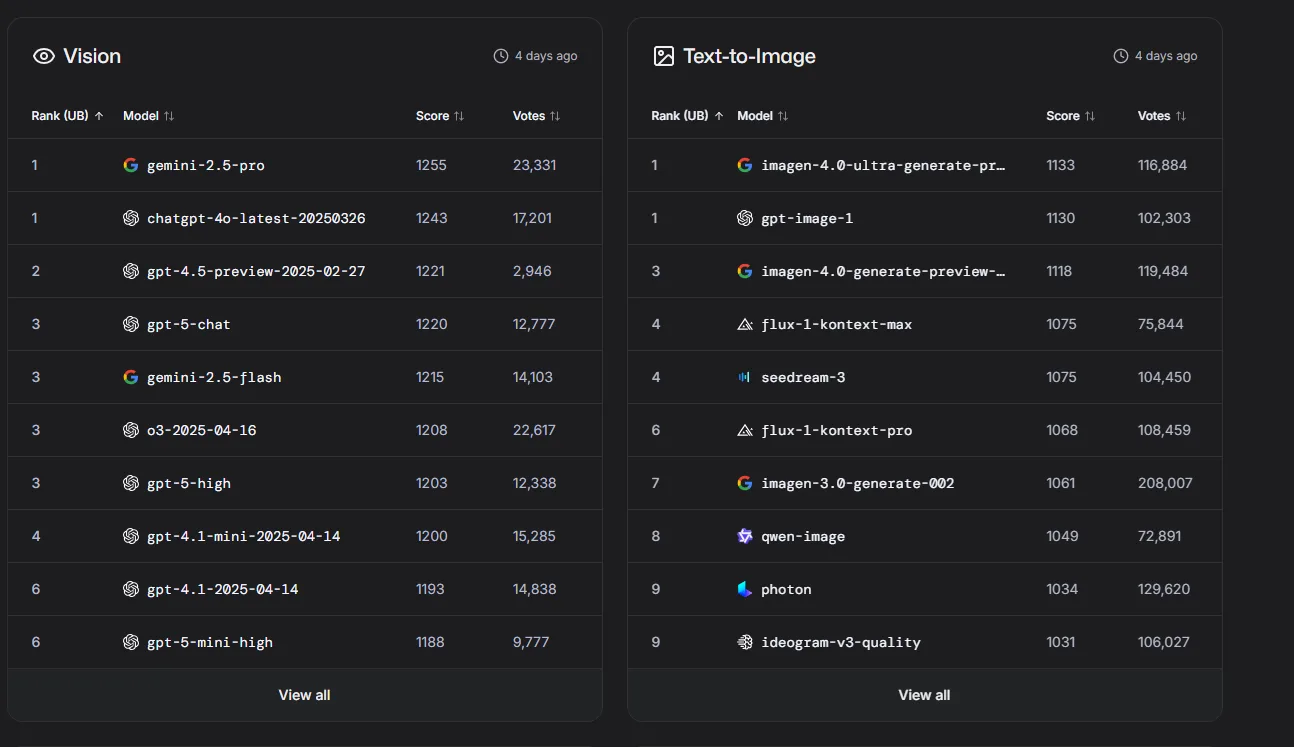
Task: Sort Vision table by Score
Action: click(x=440, y=116)
